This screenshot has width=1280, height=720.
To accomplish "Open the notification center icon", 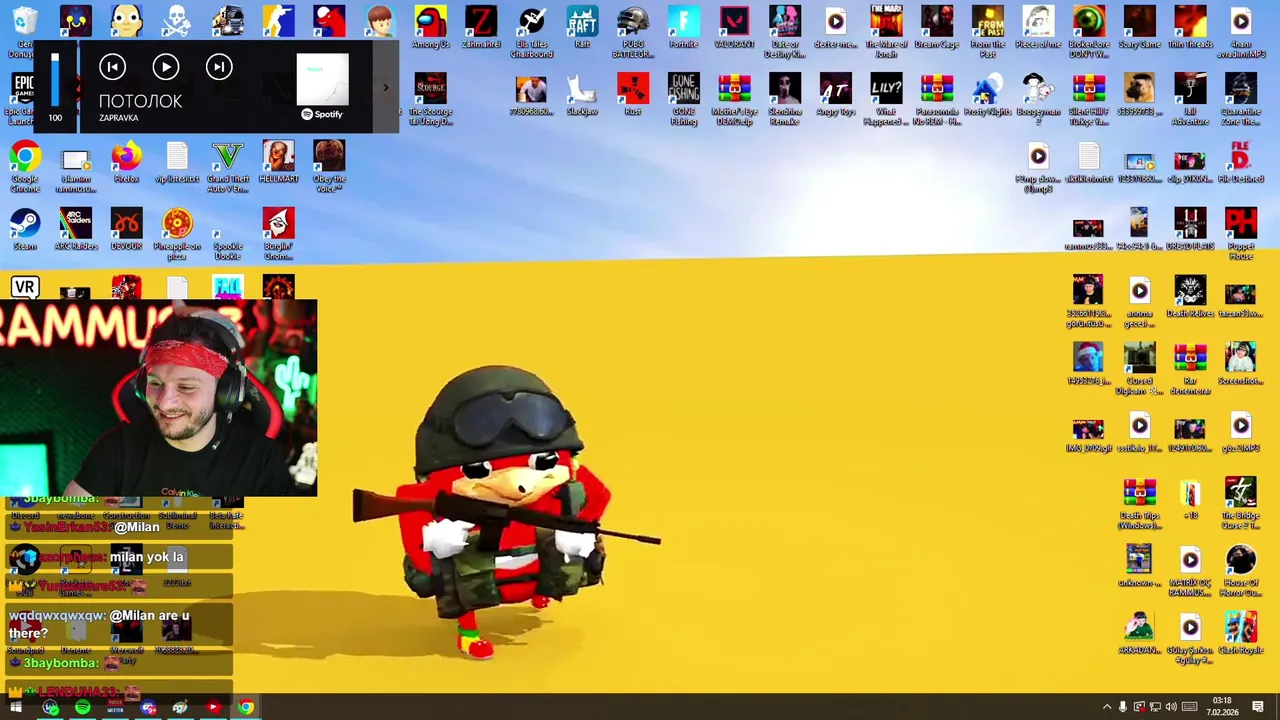I will (1258, 707).
